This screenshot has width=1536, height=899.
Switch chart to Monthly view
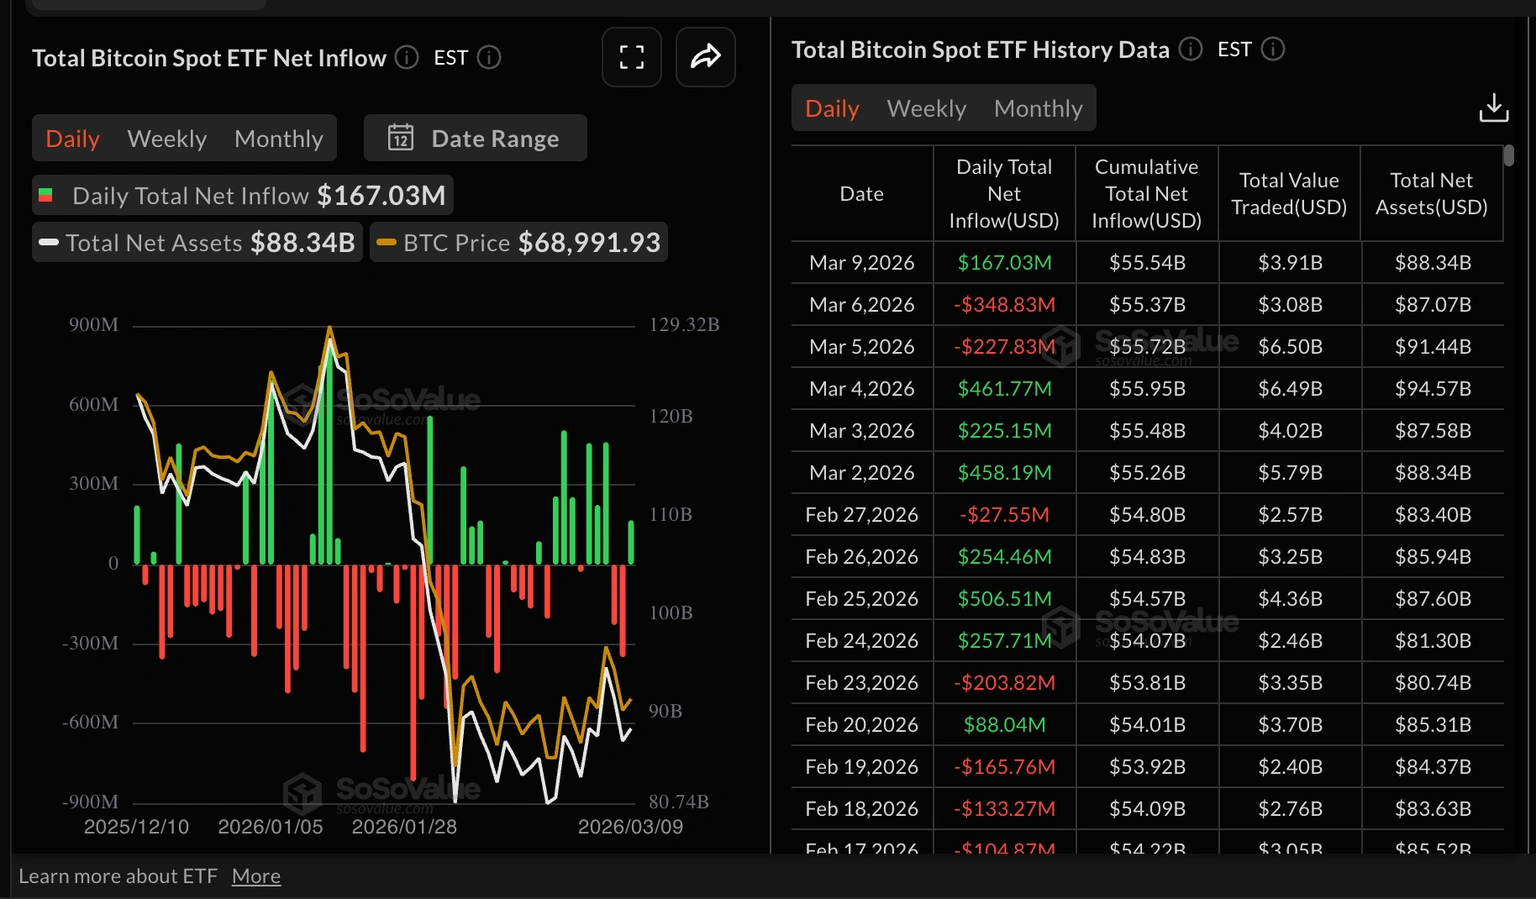(x=279, y=139)
